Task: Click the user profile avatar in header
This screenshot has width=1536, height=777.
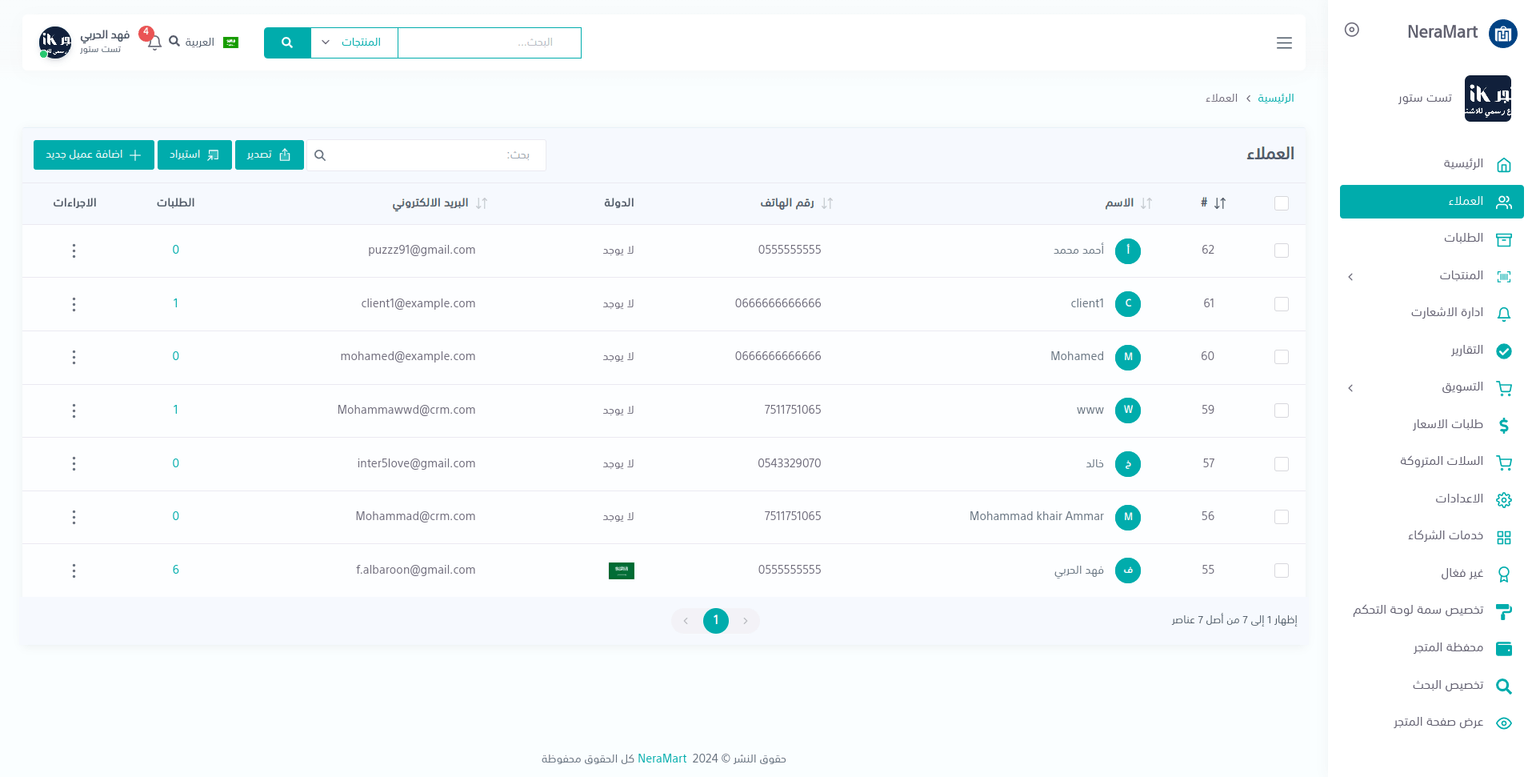Action: click(55, 43)
